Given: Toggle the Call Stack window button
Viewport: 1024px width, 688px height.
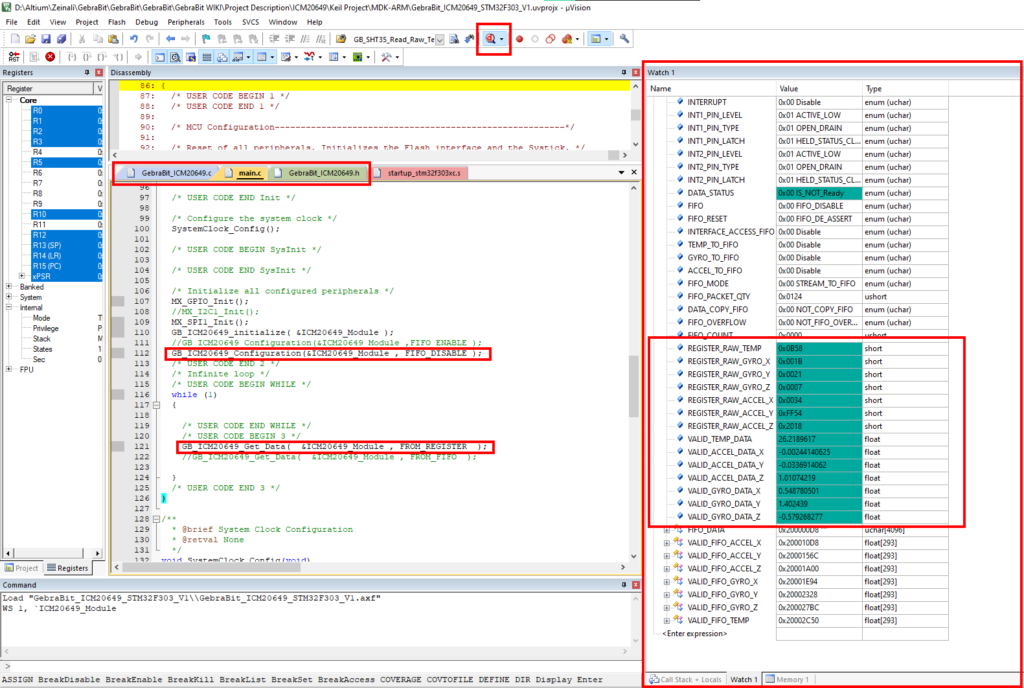Looking at the screenshot, I should click(222, 57).
